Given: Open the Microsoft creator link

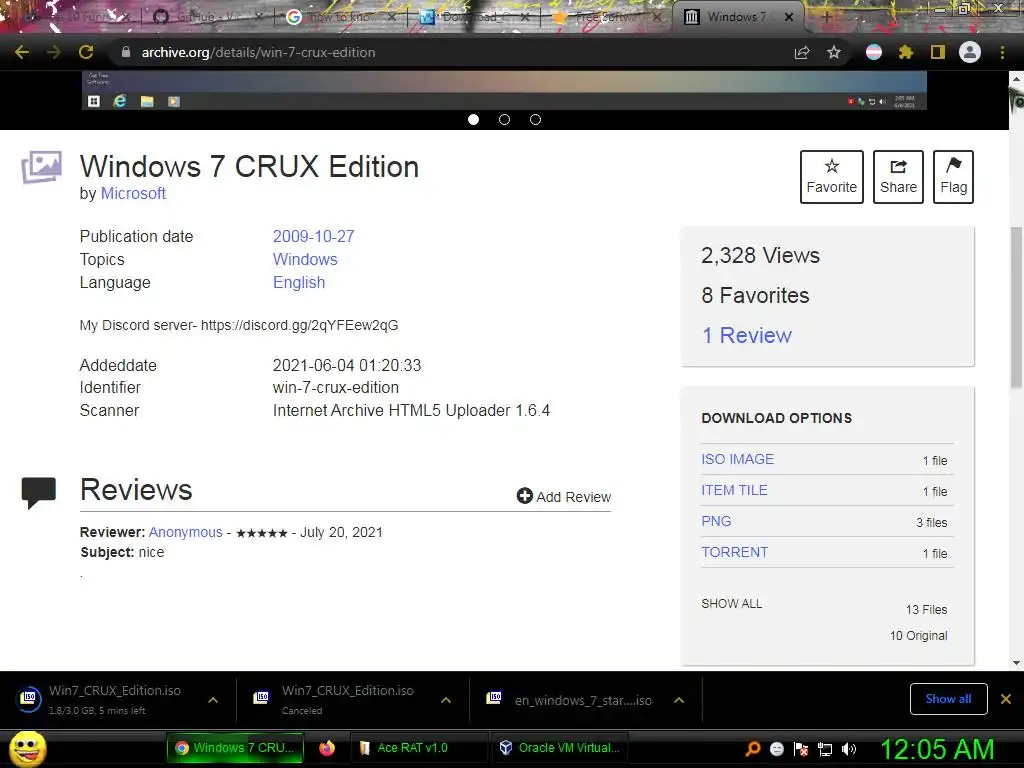Looking at the screenshot, I should click(x=133, y=193).
